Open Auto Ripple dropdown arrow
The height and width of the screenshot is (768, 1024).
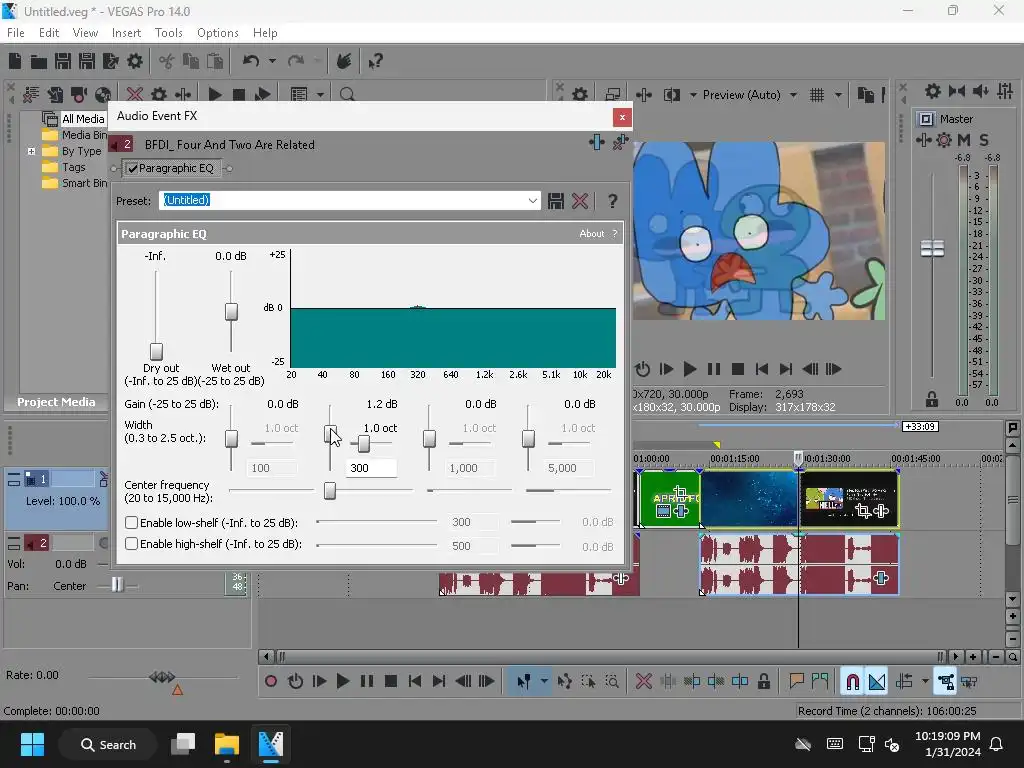click(x=925, y=682)
